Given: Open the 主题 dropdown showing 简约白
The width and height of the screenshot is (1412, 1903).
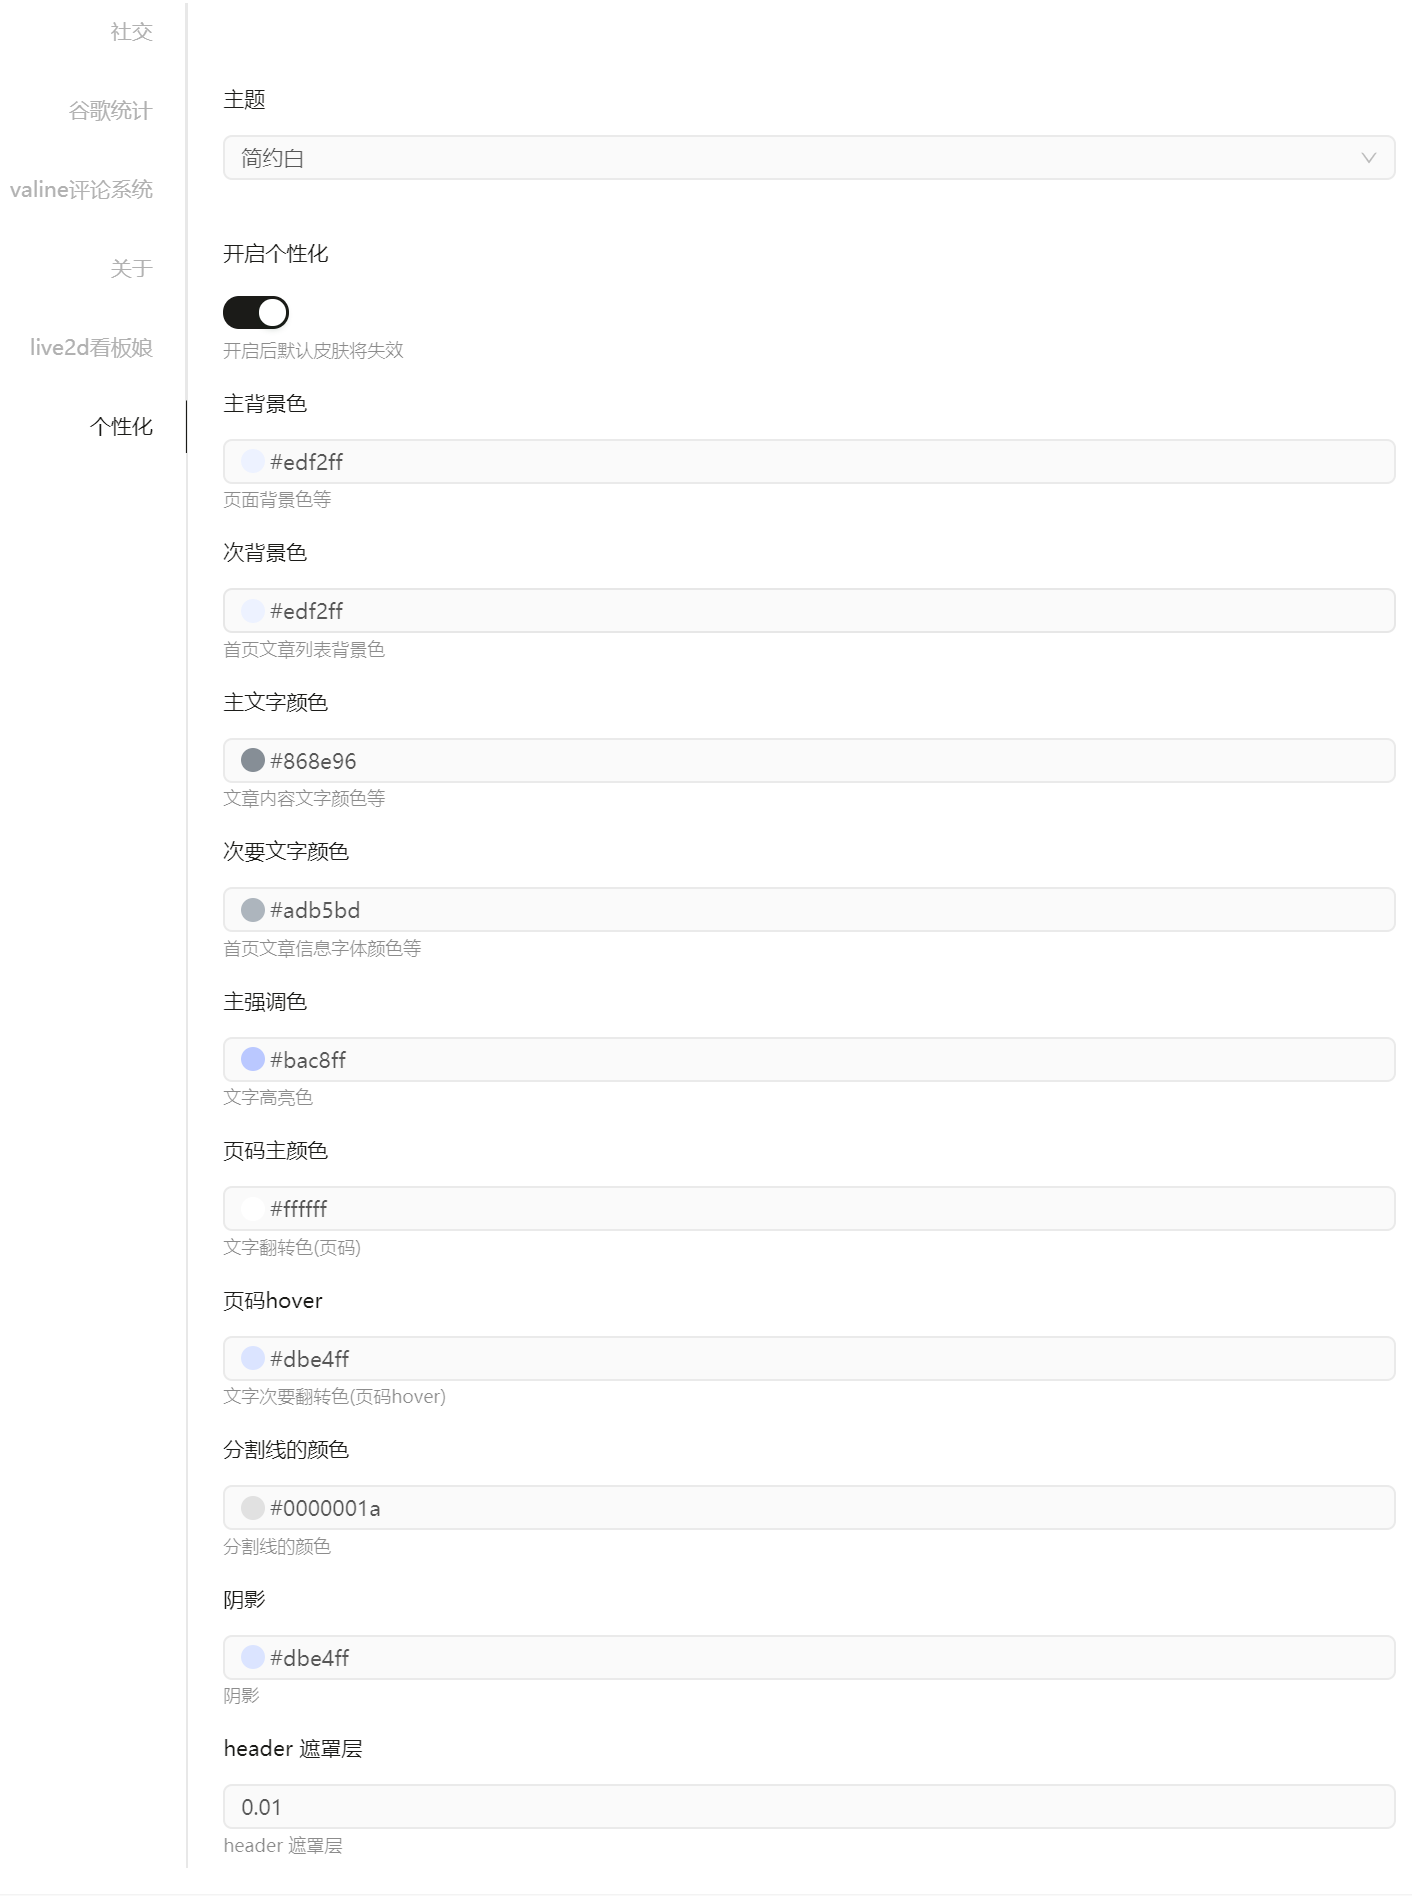Looking at the screenshot, I should 808,158.
